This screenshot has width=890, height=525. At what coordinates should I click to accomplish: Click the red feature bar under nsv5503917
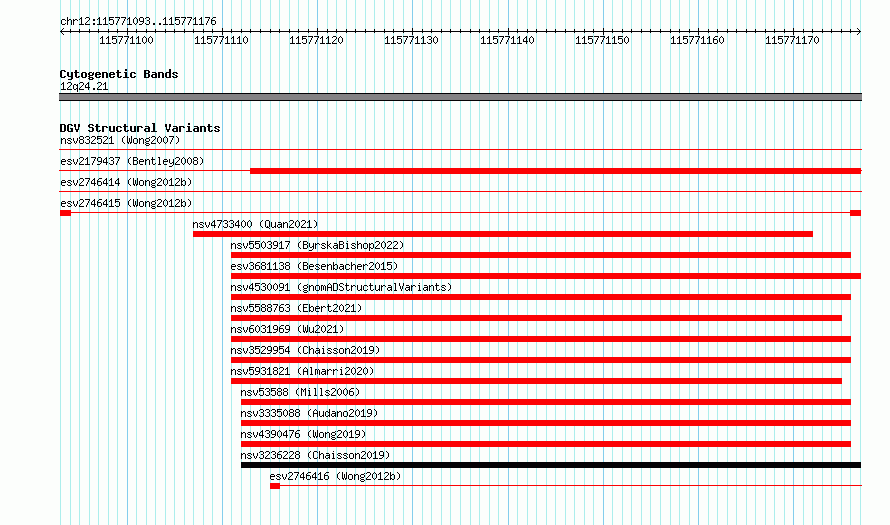coord(541,255)
